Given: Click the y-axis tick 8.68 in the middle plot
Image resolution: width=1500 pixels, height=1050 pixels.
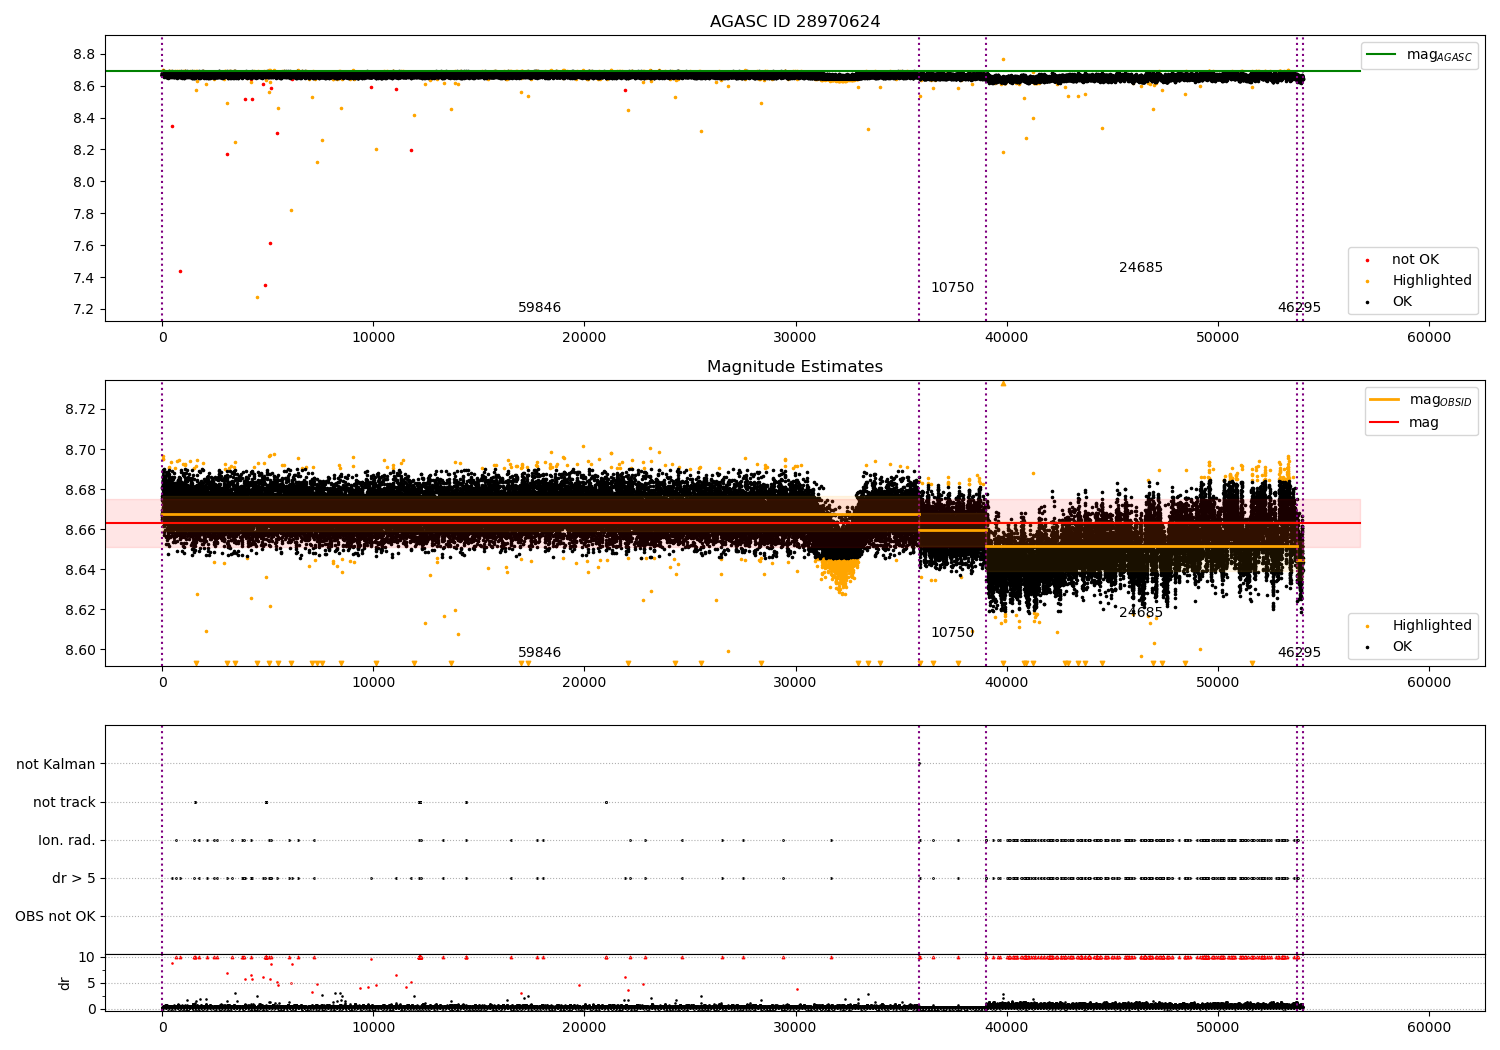Looking at the screenshot, I should point(80,490).
